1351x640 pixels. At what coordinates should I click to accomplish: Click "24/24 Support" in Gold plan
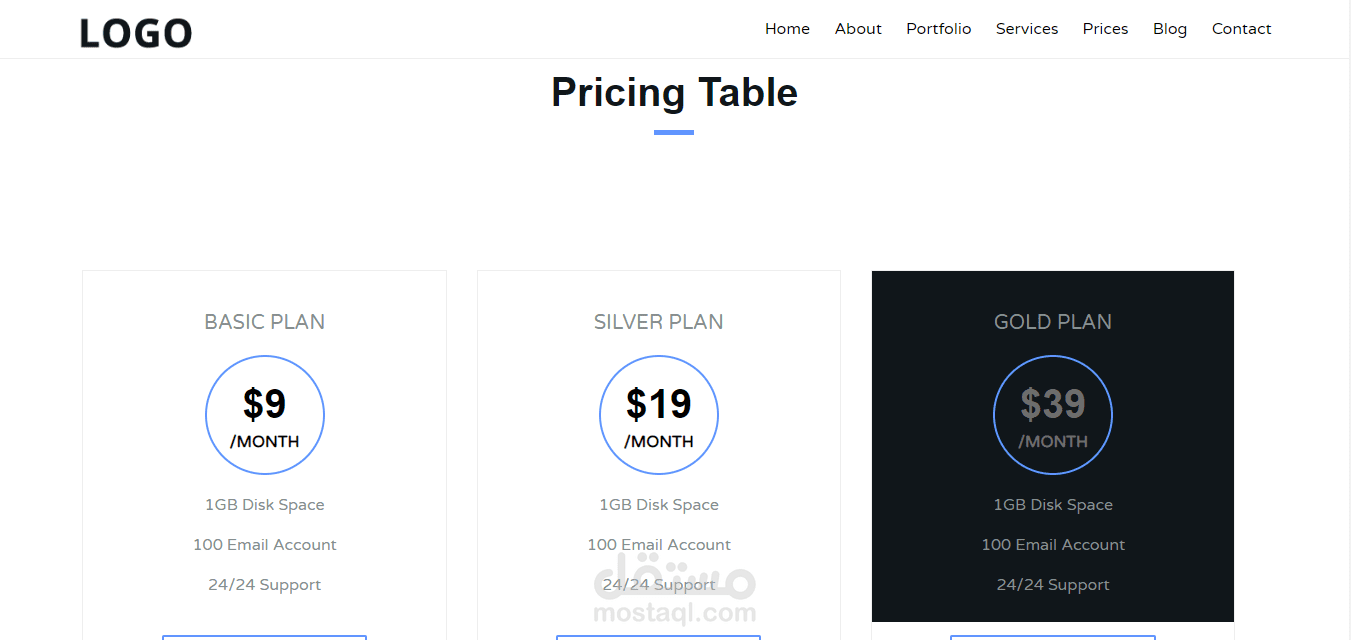pyautogui.click(x=1053, y=585)
